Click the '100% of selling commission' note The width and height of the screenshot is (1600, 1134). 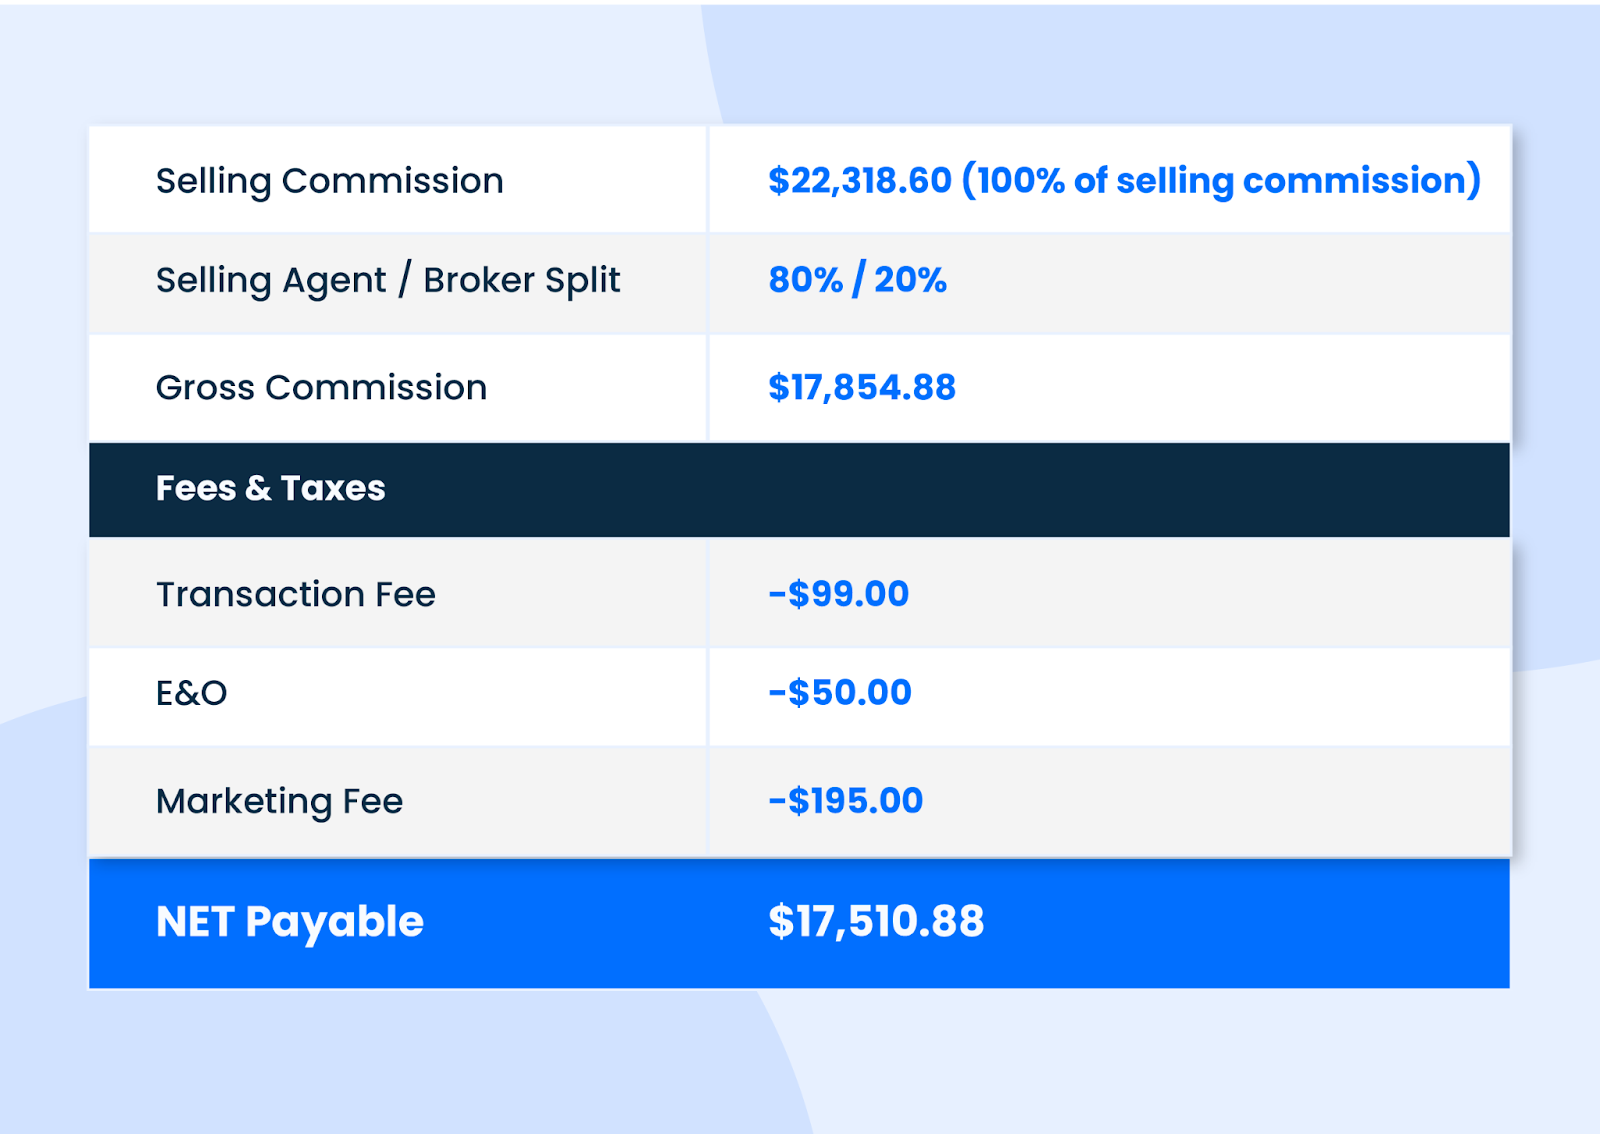click(x=1221, y=181)
